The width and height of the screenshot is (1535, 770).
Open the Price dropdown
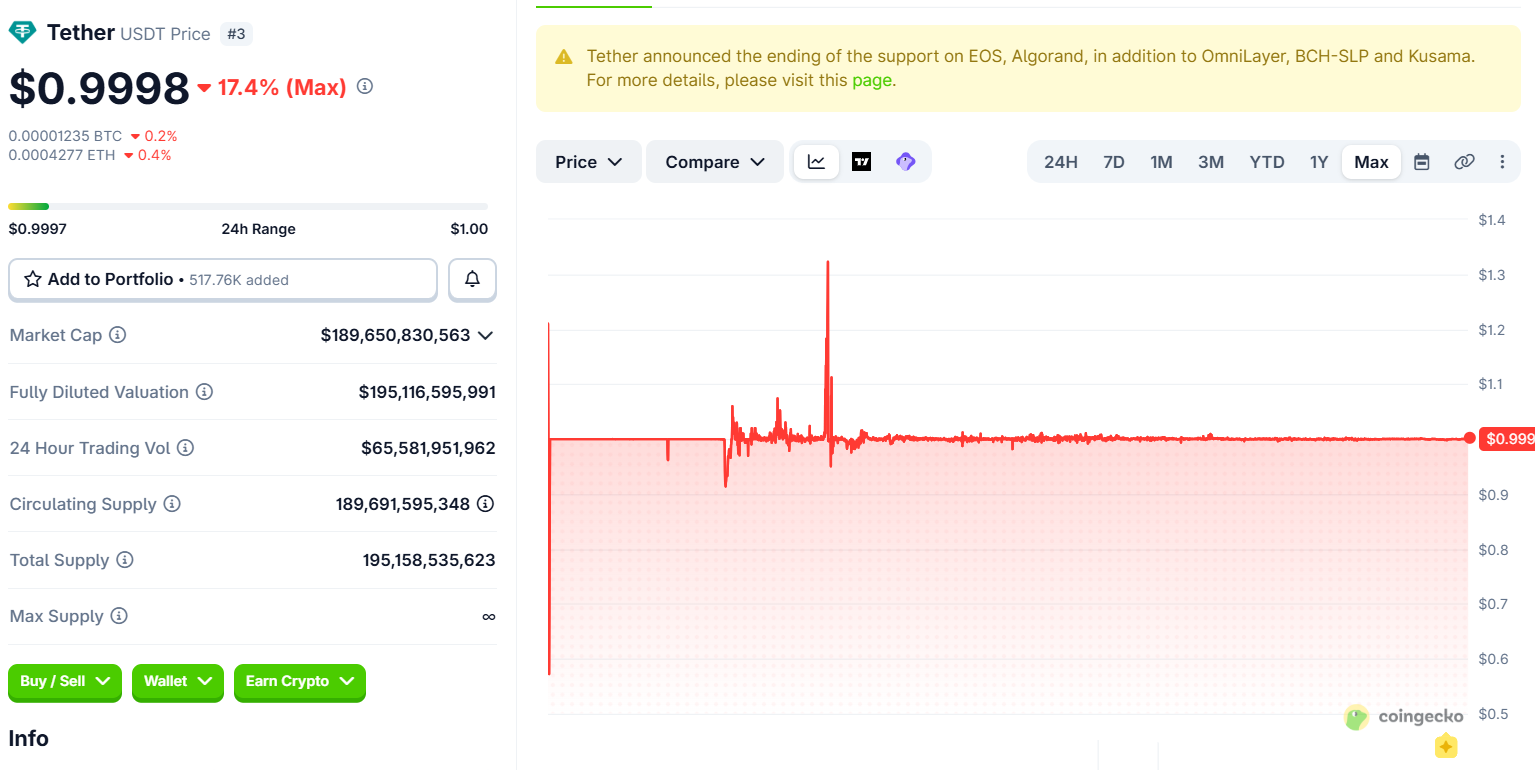[589, 162]
